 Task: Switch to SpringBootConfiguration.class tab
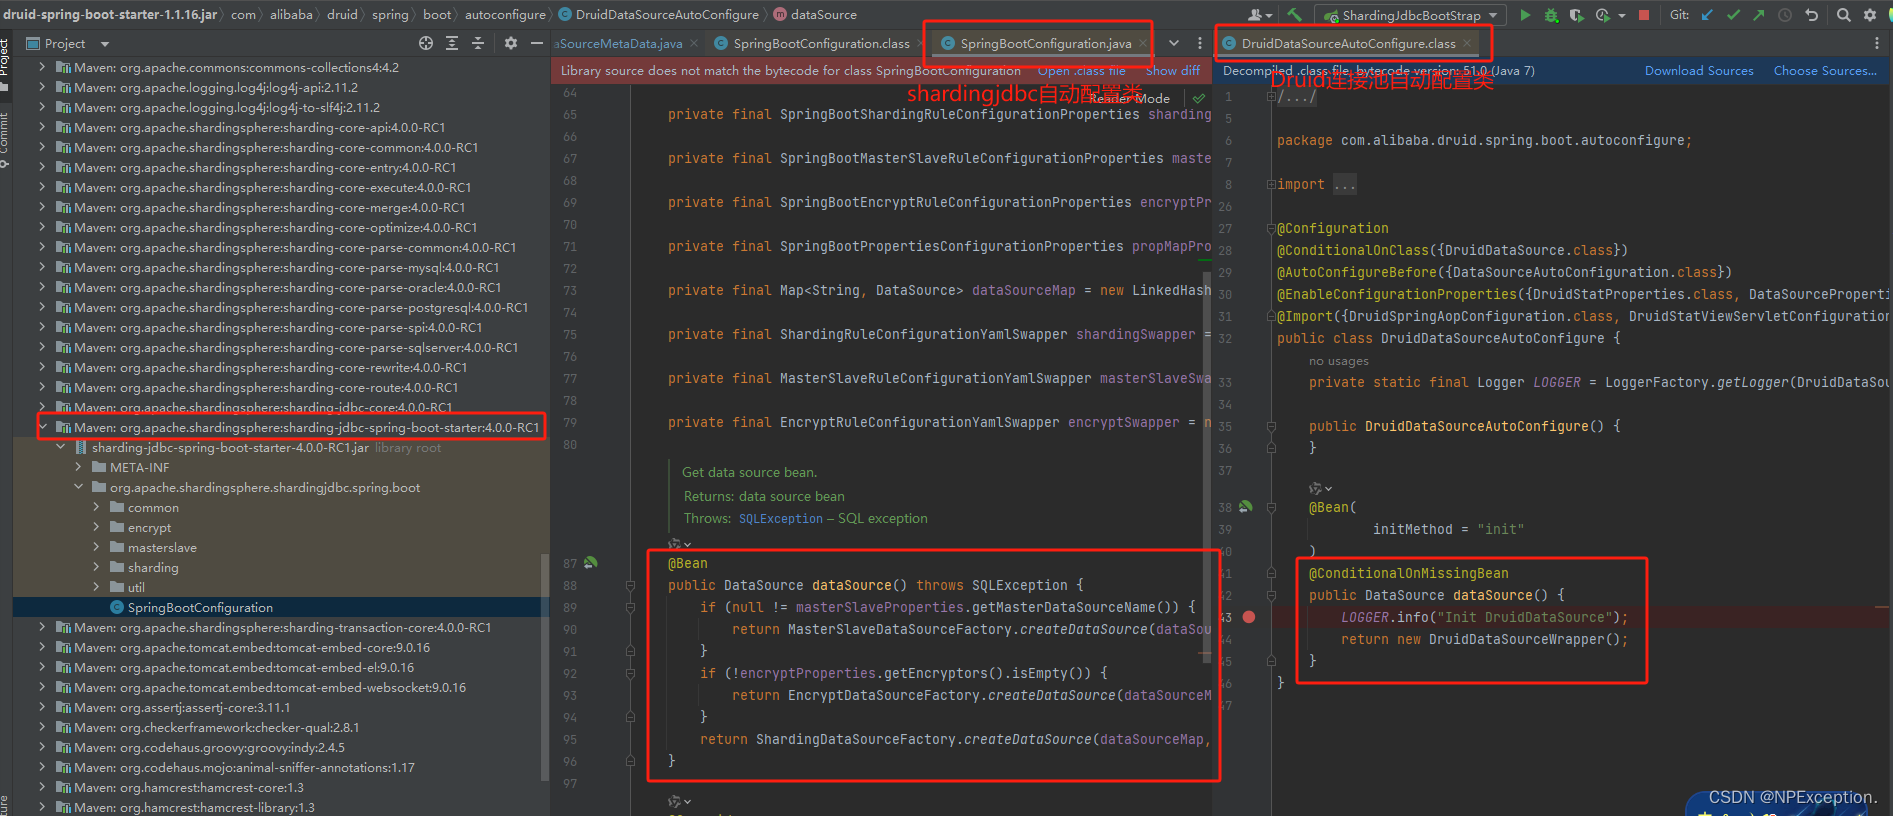[x=821, y=43]
